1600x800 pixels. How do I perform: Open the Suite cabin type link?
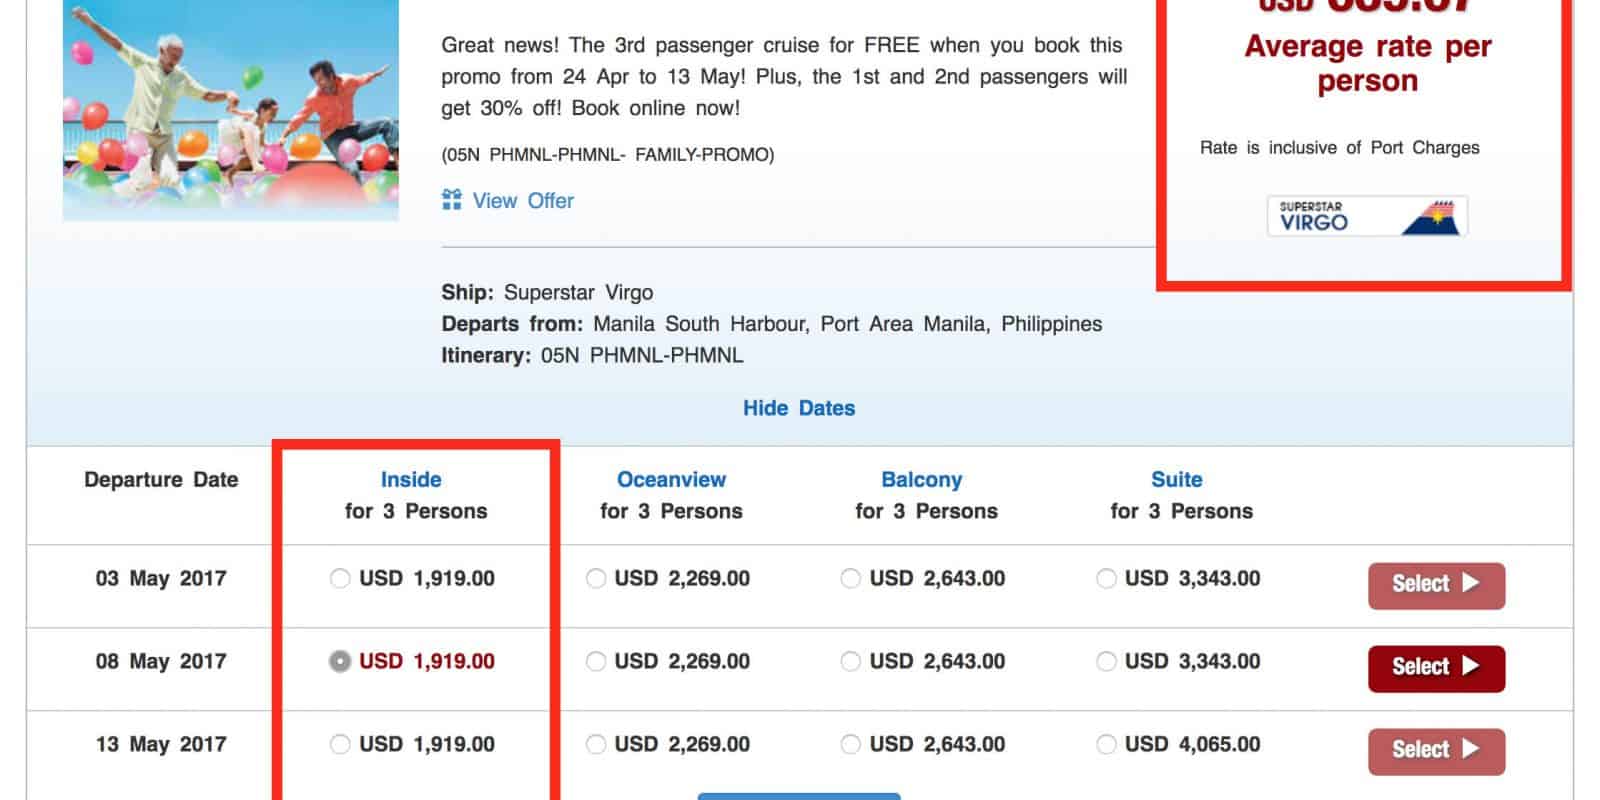tap(1176, 480)
